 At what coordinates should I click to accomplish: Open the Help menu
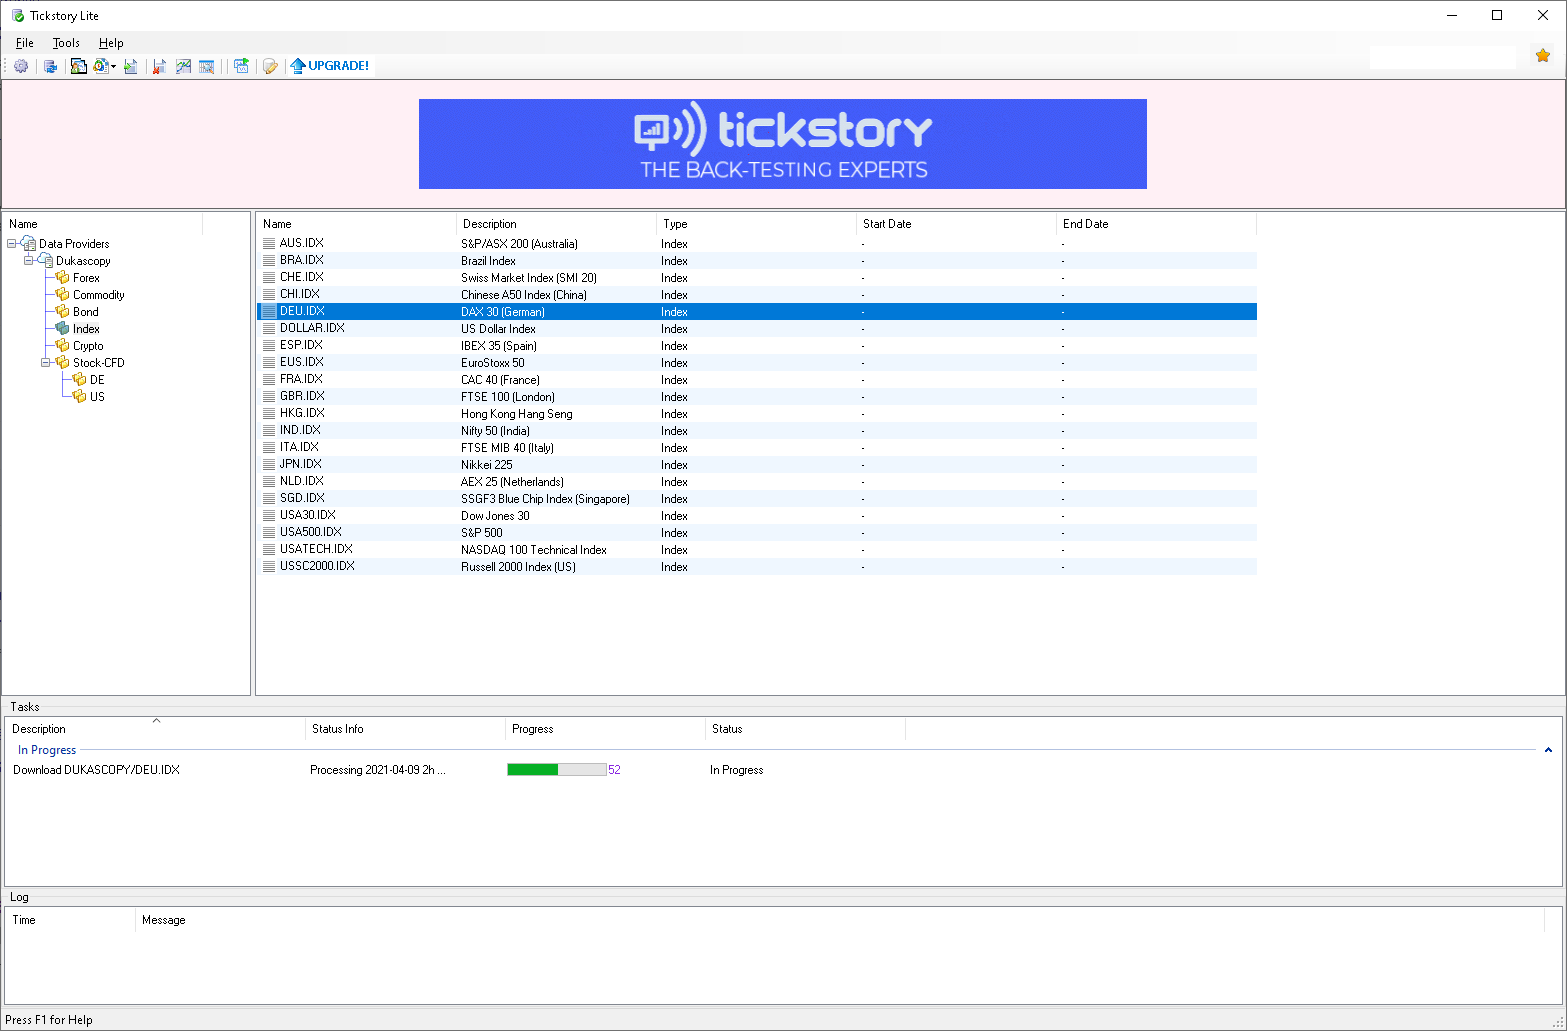point(111,43)
